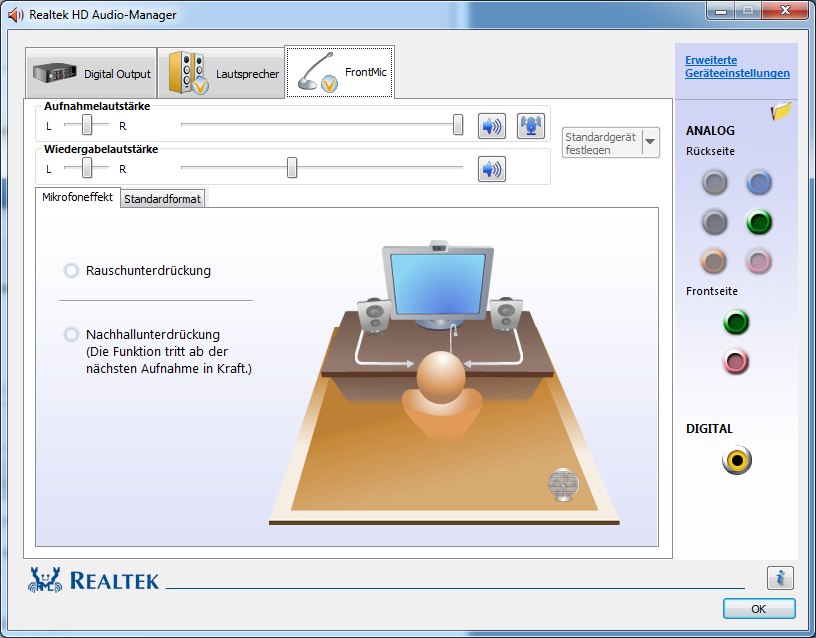Select the Mikrofoneffekt sub-tab
The height and width of the screenshot is (638, 816).
point(78,197)
